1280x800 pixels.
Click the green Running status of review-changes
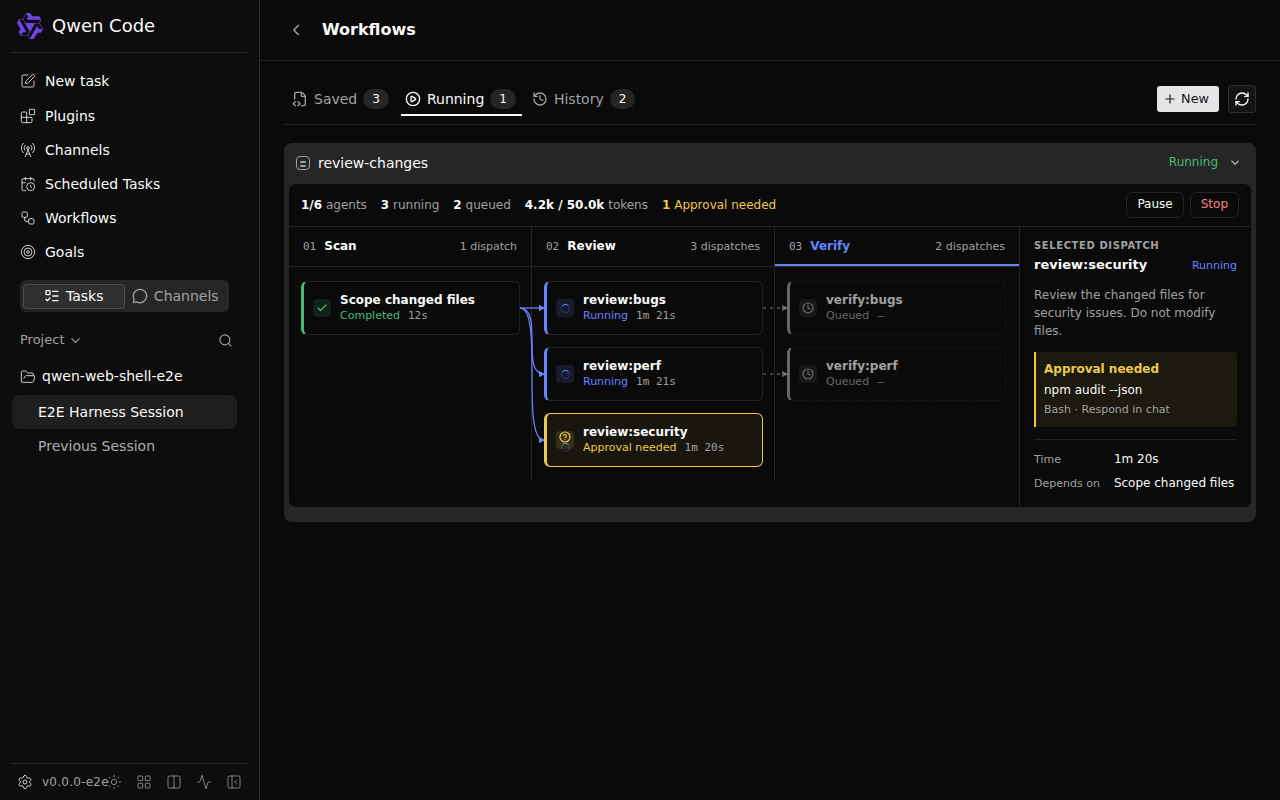click(x=1193, y=162)
